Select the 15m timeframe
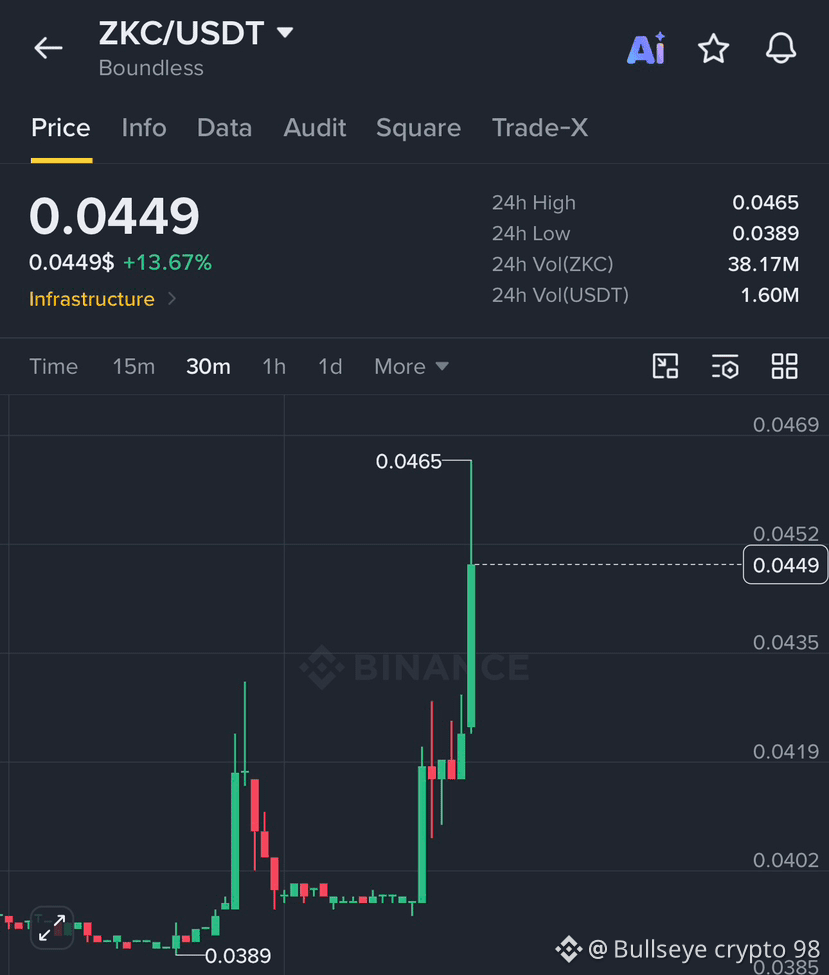 (x=134, y=366)
